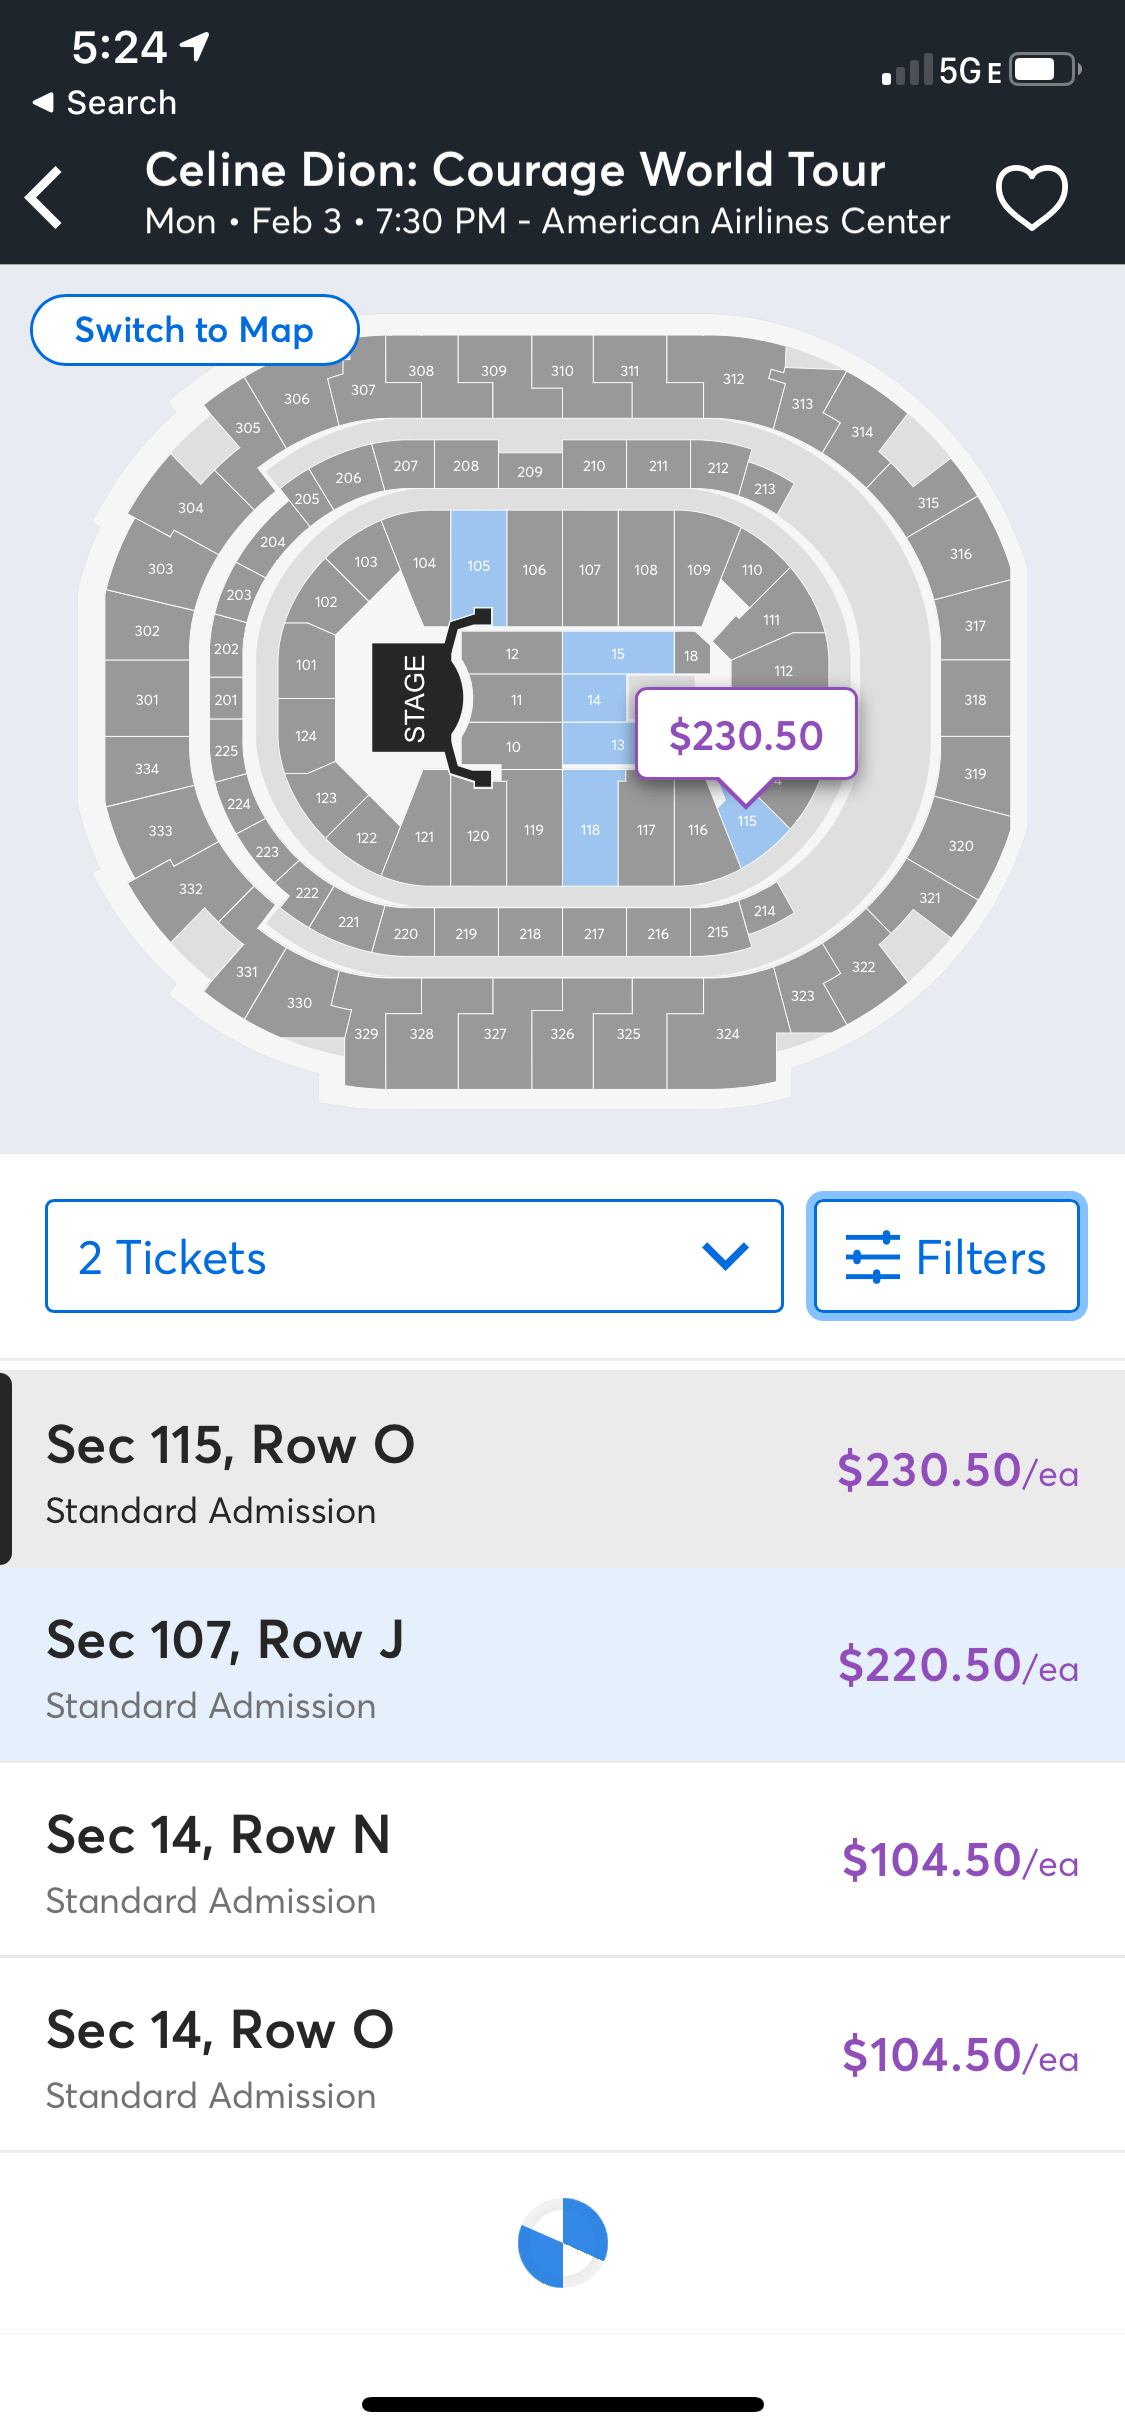Tap the battery status icon
Image resolution: width=1125 pixels, height=2436 pixels.
1044,70
